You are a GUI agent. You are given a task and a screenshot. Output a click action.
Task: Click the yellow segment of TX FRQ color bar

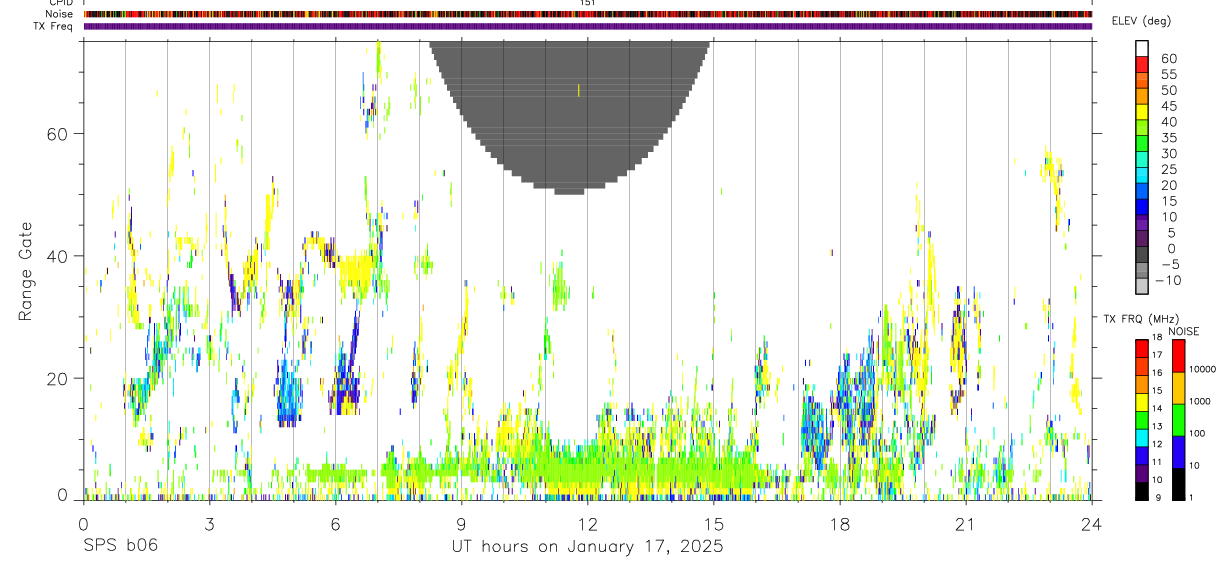1142,402
